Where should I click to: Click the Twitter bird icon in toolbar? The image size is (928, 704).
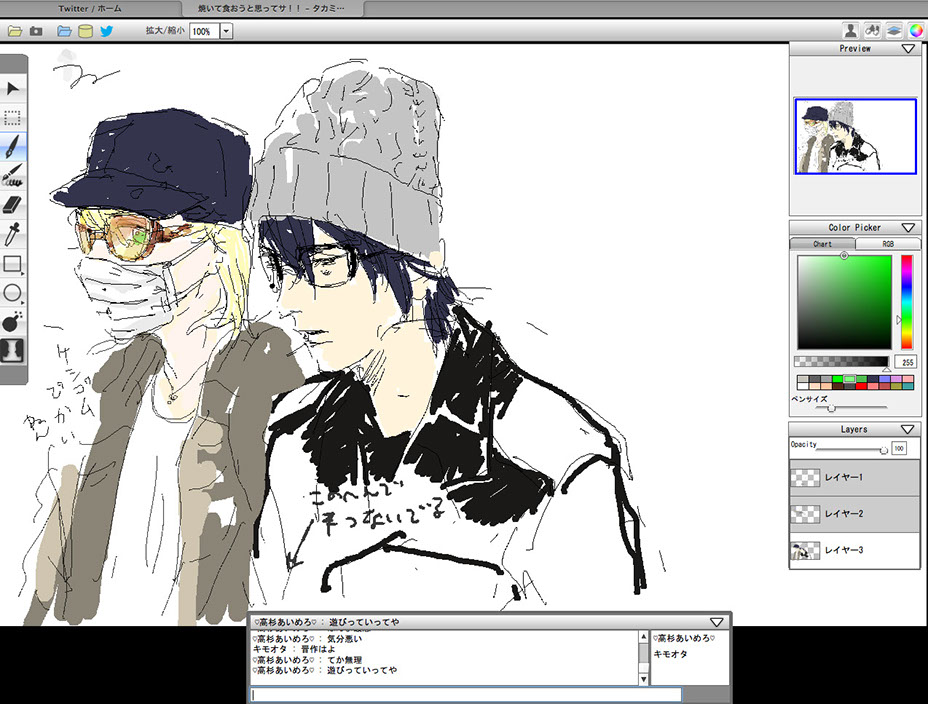pos(106,31)
